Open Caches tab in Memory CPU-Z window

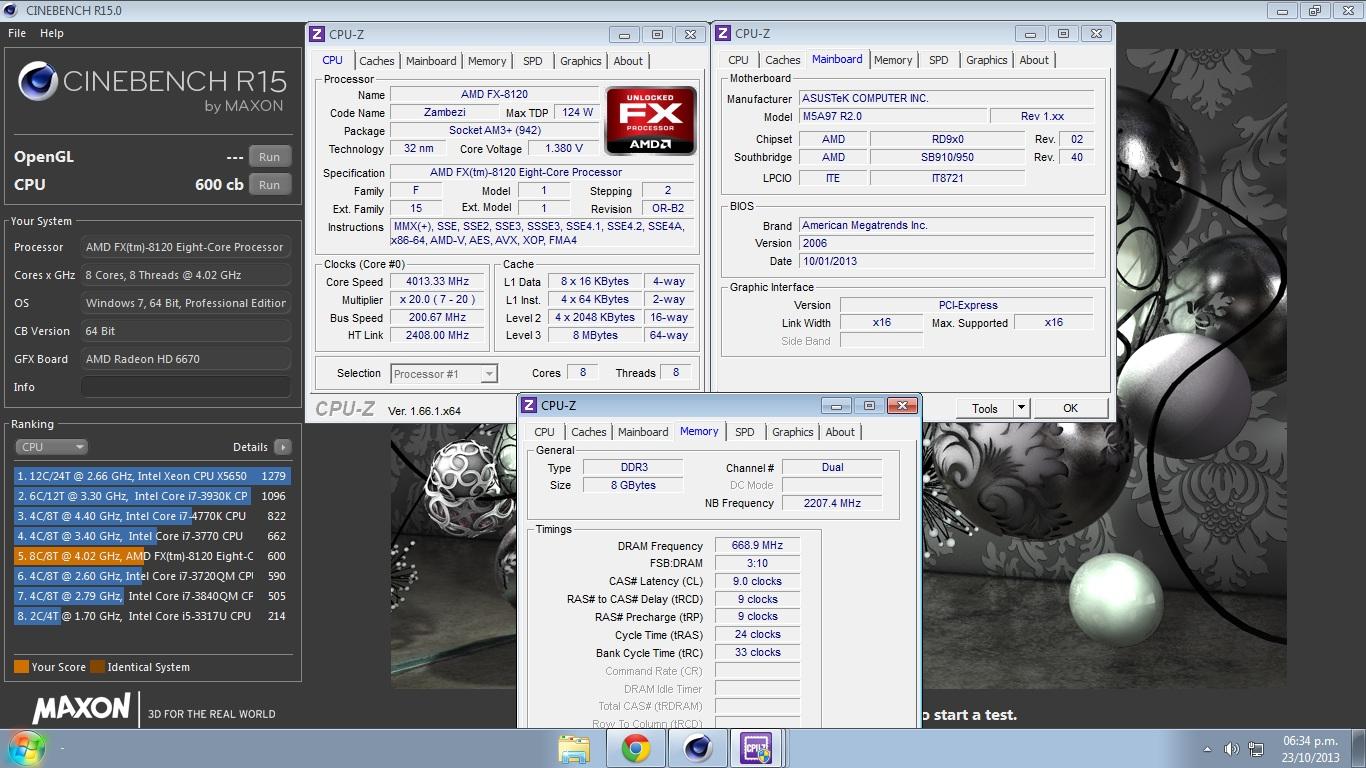point(589,432)
